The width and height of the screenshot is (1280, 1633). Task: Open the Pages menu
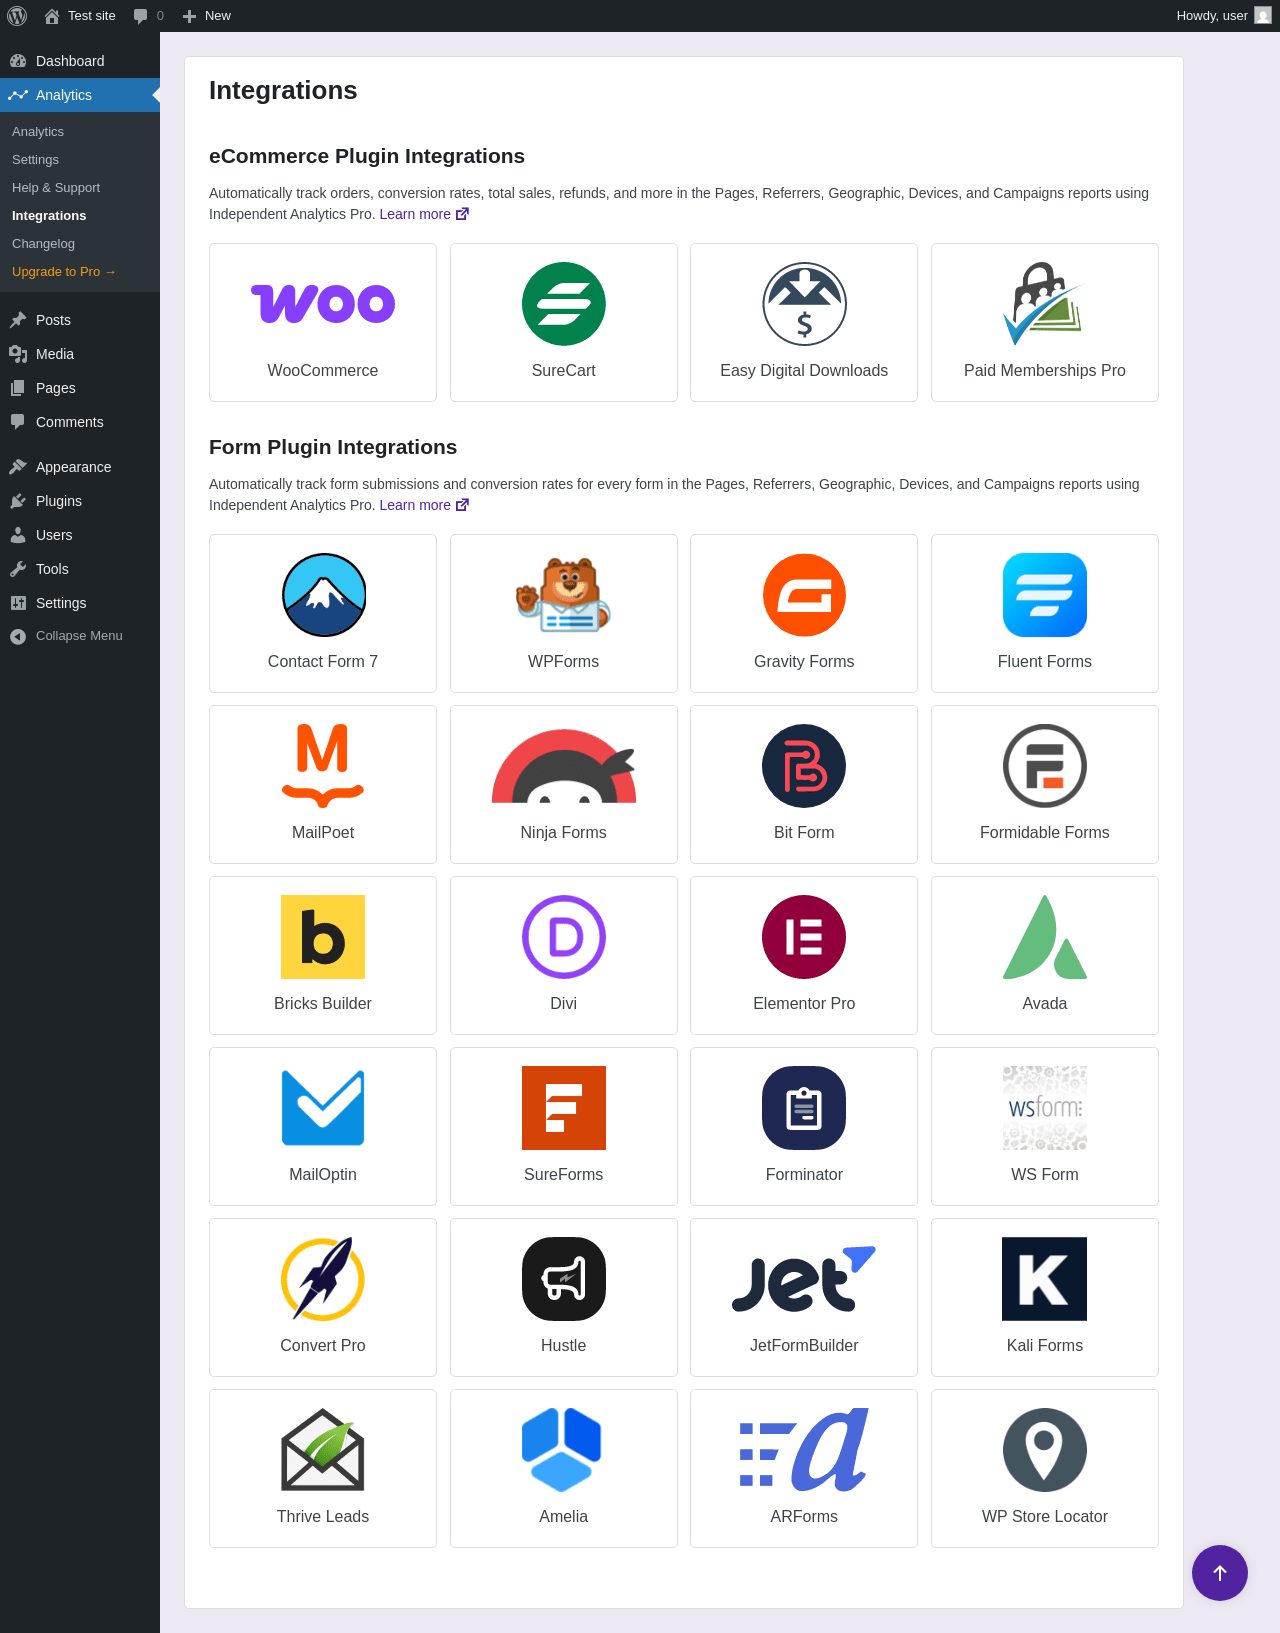[x=80, y=388]
